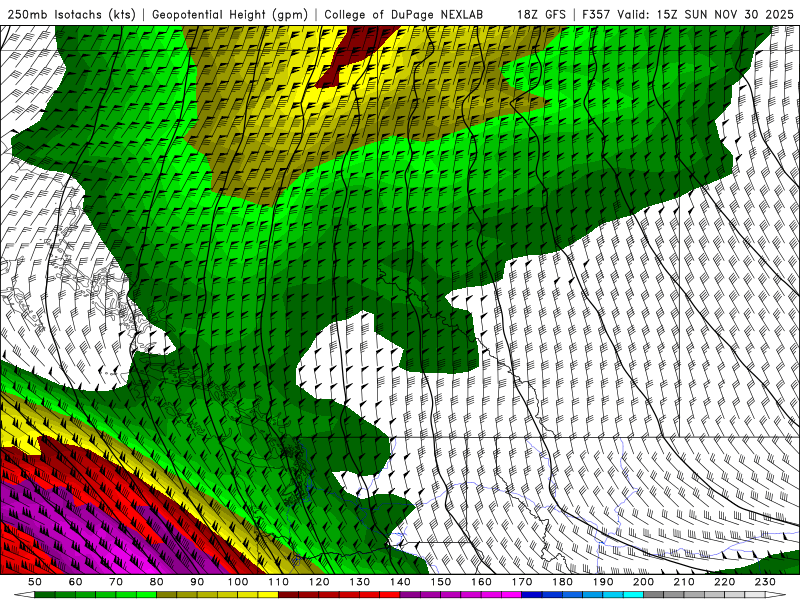This screenshot has width=800, height=600.
Task: Click the '80' value on the color scale
Action: (x=157, y=582)
